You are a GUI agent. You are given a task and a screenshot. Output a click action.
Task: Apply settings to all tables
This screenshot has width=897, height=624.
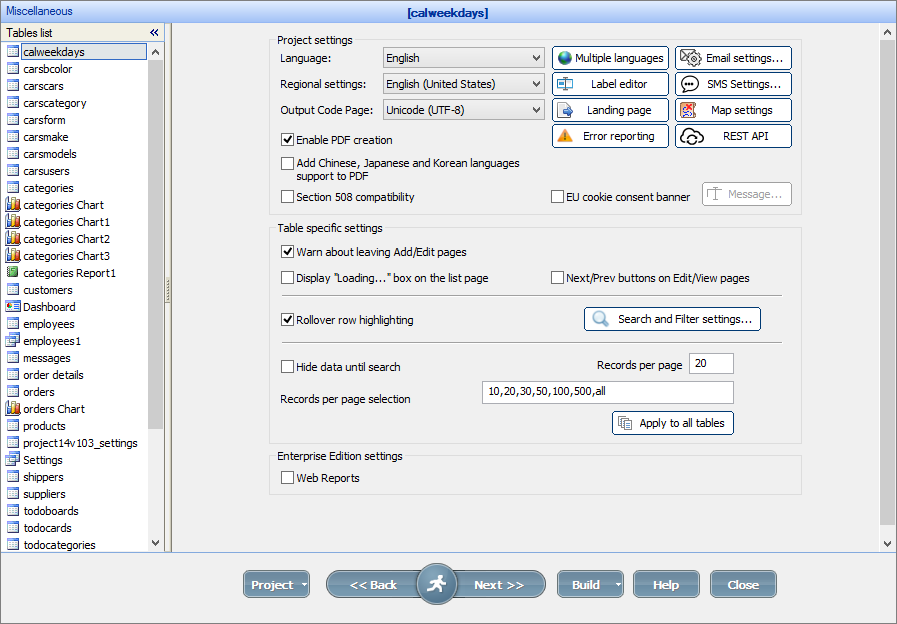tap(672, 423)
